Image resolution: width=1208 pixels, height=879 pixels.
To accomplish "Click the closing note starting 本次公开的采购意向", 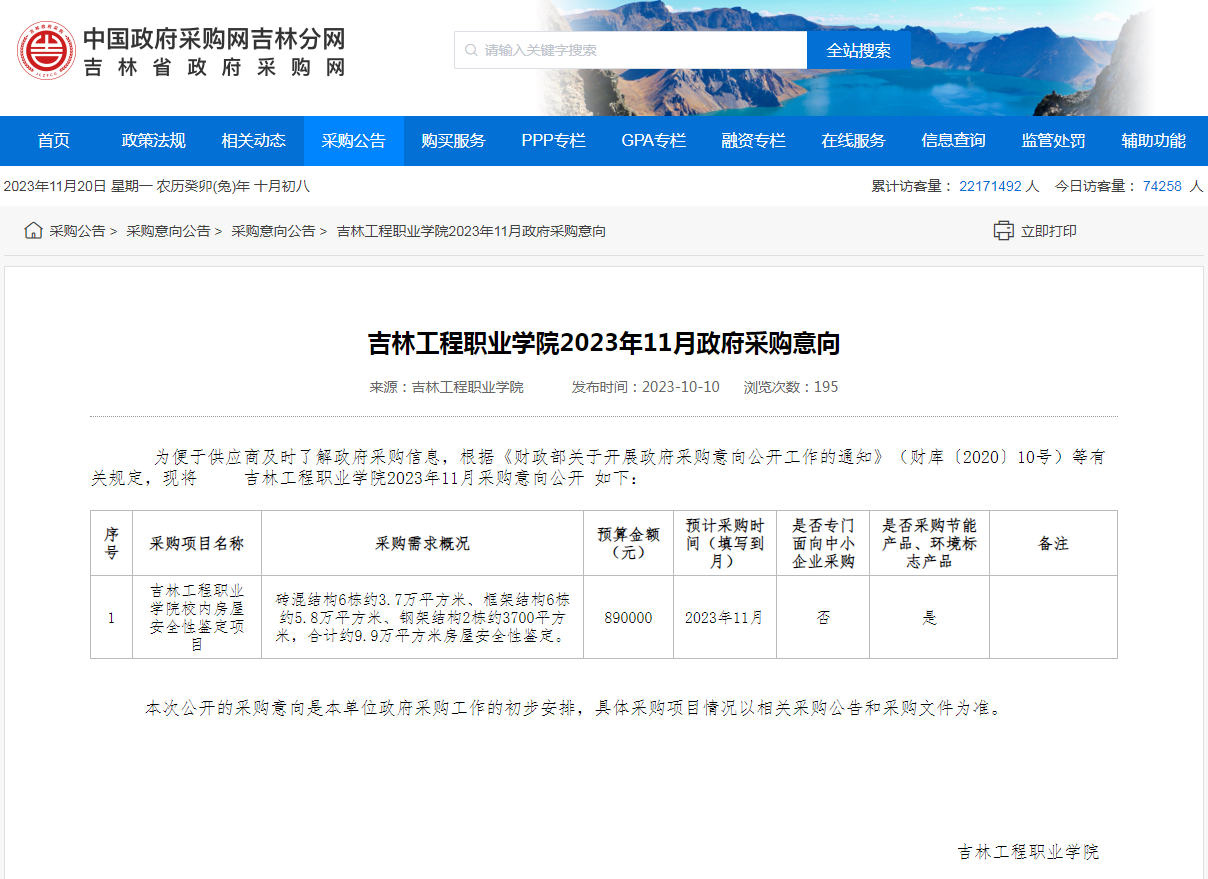I will pos(574,708).
